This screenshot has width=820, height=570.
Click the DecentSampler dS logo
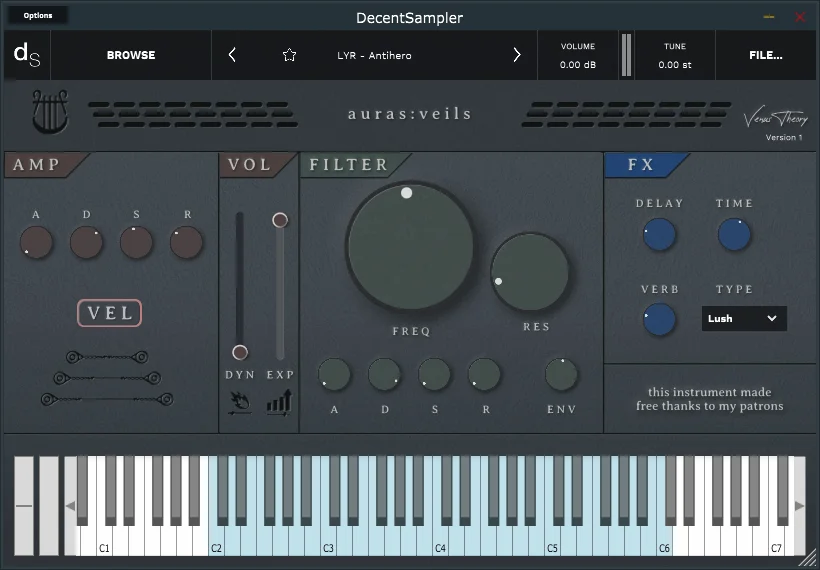[27, 55]
